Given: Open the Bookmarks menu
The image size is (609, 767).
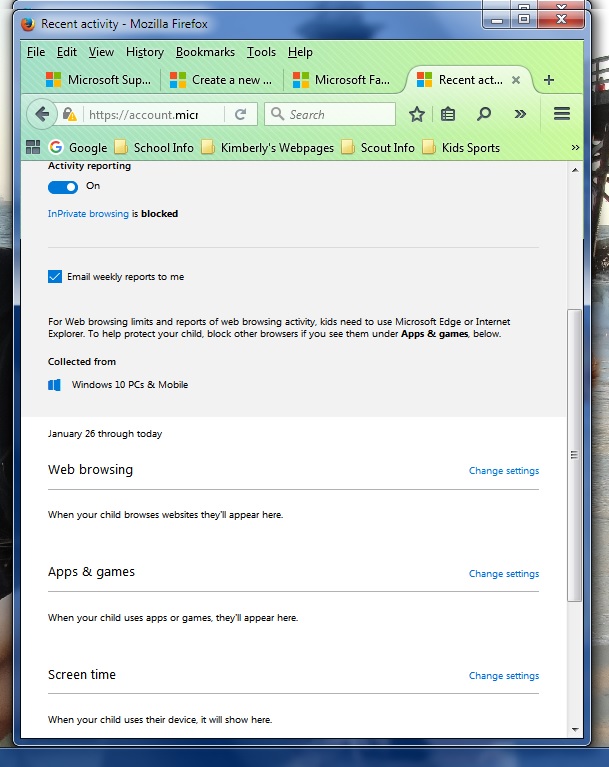Looking at the screenshot, I should pyautogui.click(x=205, y=52).
